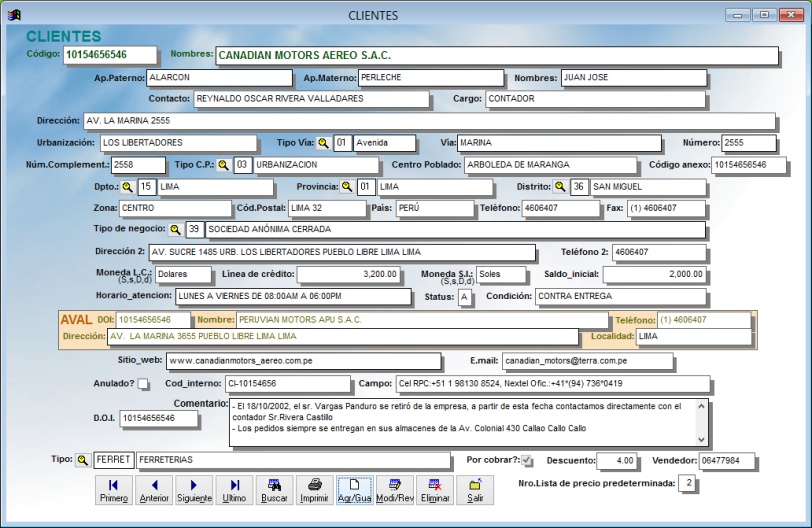Open Dpto. lookup magnifier
812x528 pixels.
(127, 187)
